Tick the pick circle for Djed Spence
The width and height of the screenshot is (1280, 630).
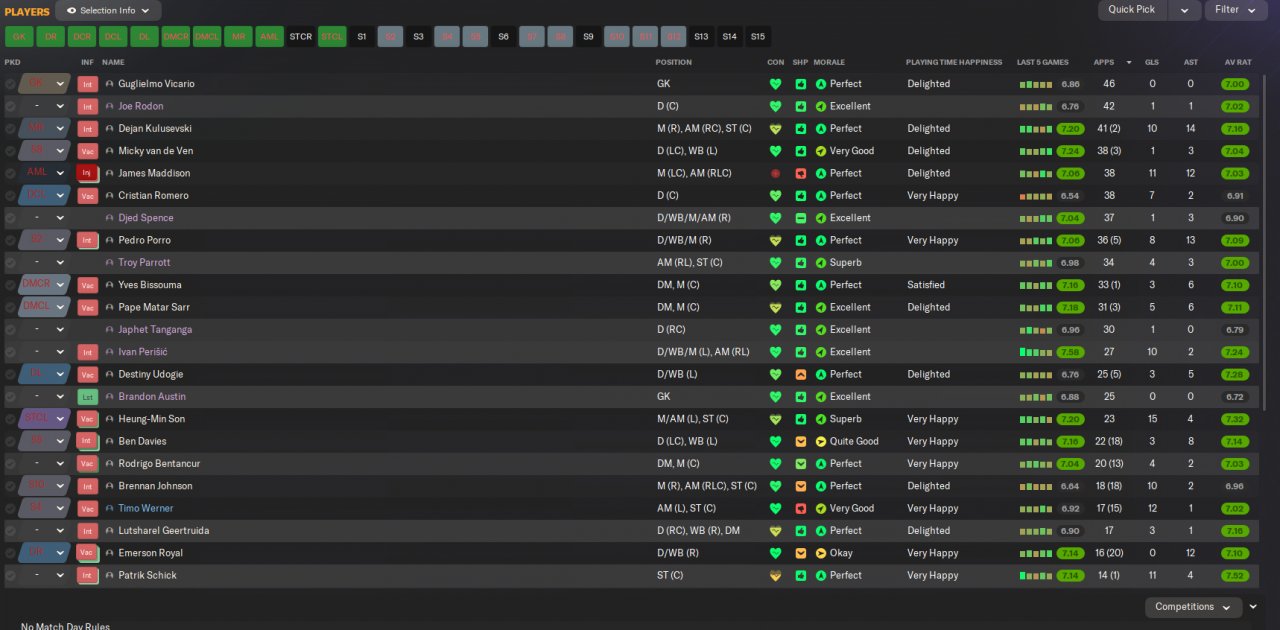point(10,218)
